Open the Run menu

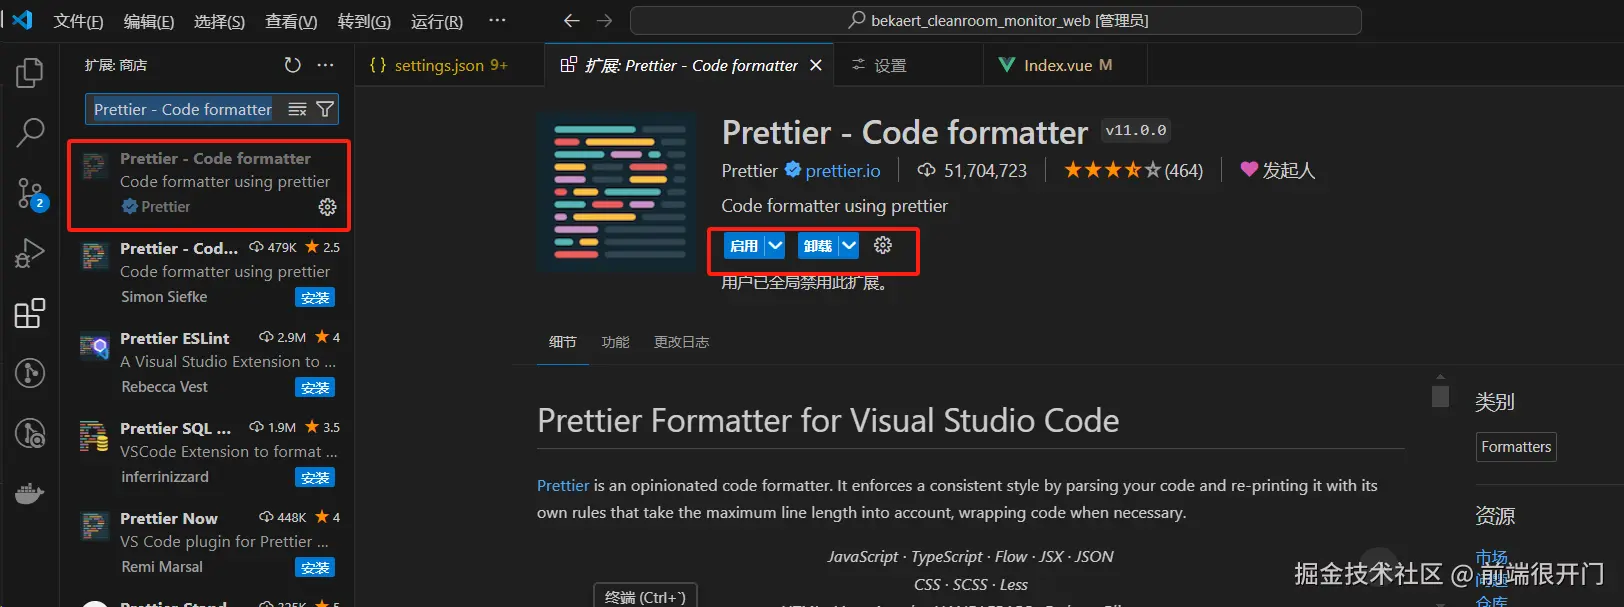(x=437, y=21)
